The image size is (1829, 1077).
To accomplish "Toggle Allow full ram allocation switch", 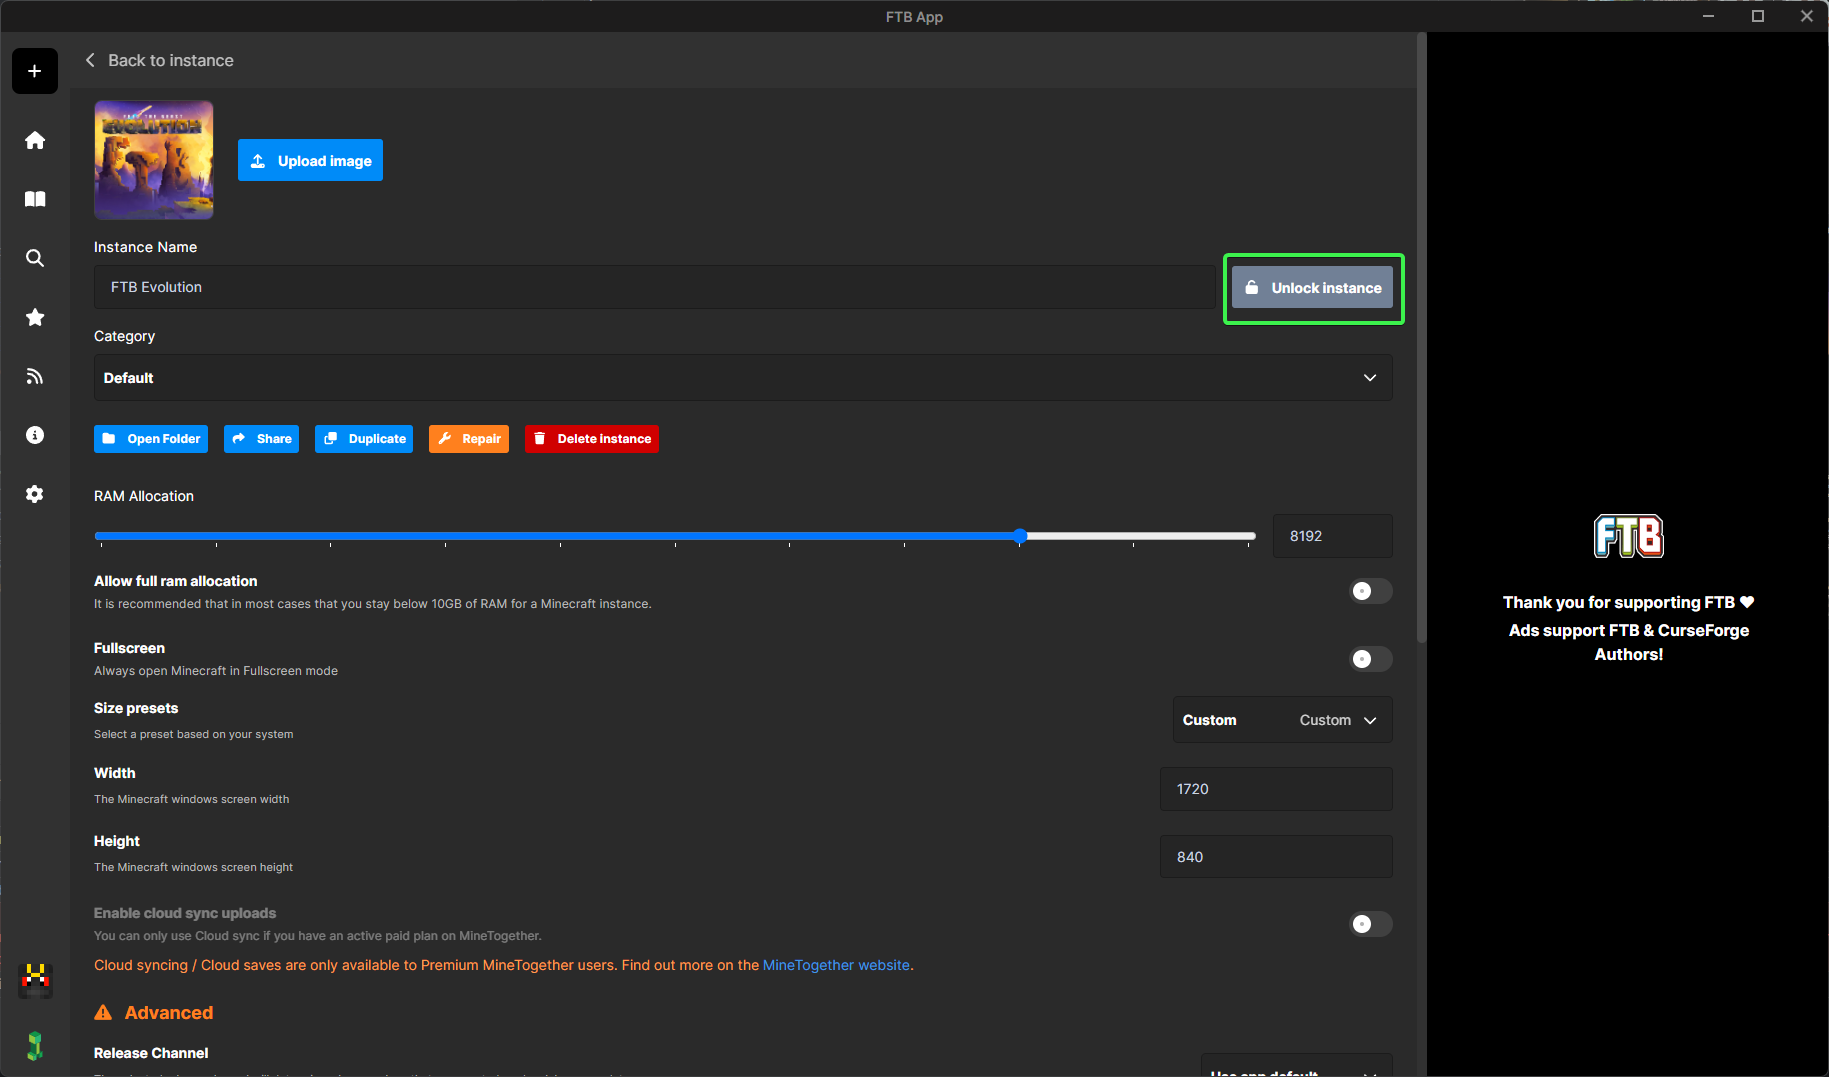I will click(1371, 591).
